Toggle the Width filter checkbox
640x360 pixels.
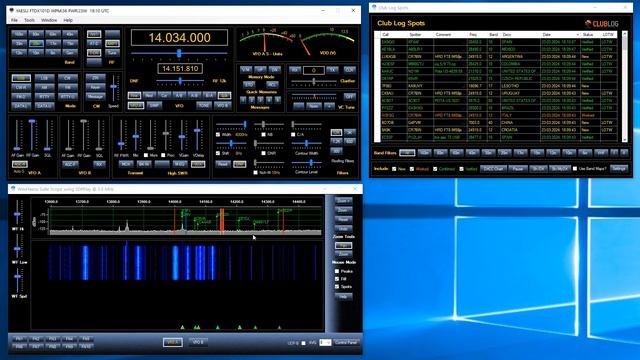(x=218, y=134)
